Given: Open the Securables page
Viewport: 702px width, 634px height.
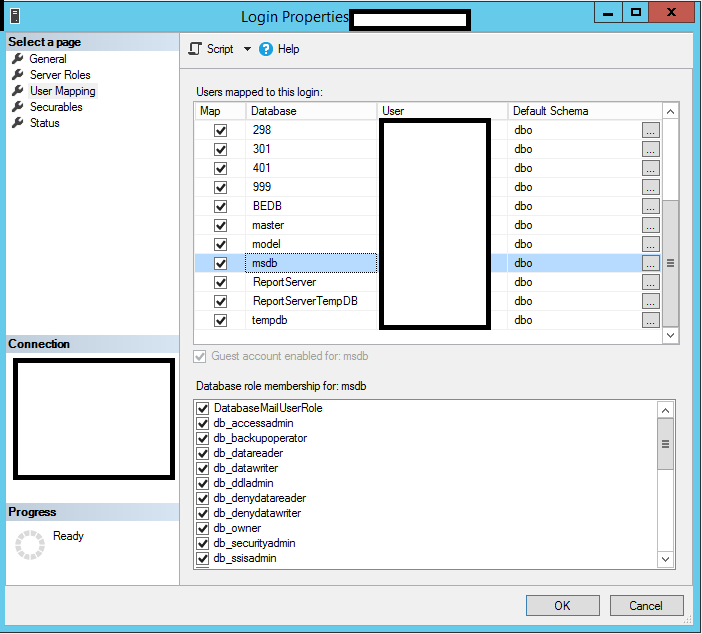Looking at the screenshot, I should (x=56, y=107).
